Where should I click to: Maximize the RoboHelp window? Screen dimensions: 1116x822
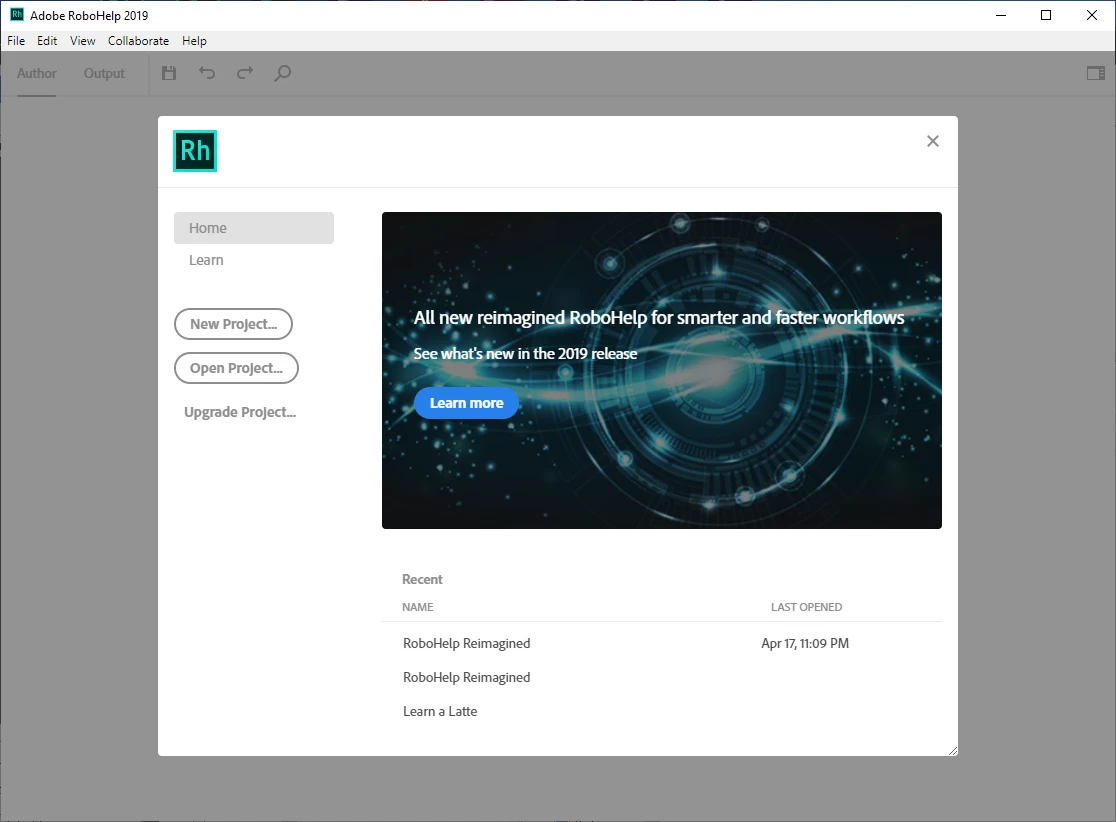(x=1046, y=15)
